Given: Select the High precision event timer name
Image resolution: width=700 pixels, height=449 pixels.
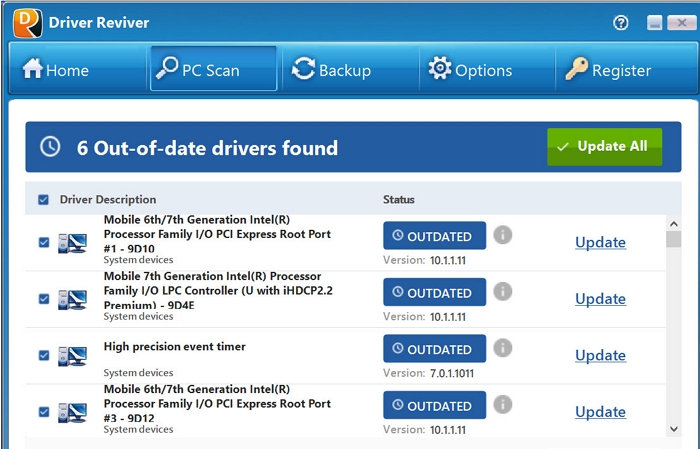Looking at the screenshot, I should tap(175, 347).
